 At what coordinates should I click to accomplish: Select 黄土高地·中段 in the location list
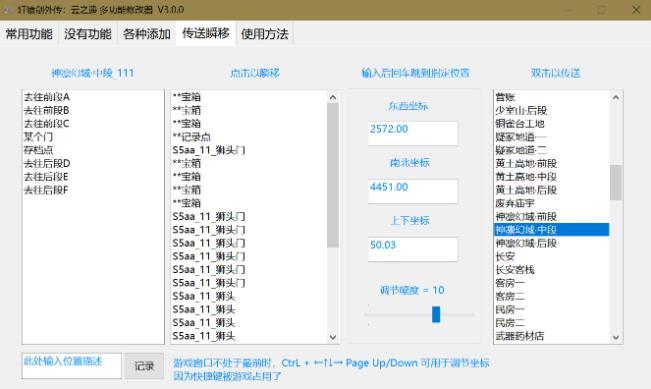tap(552, 177)
